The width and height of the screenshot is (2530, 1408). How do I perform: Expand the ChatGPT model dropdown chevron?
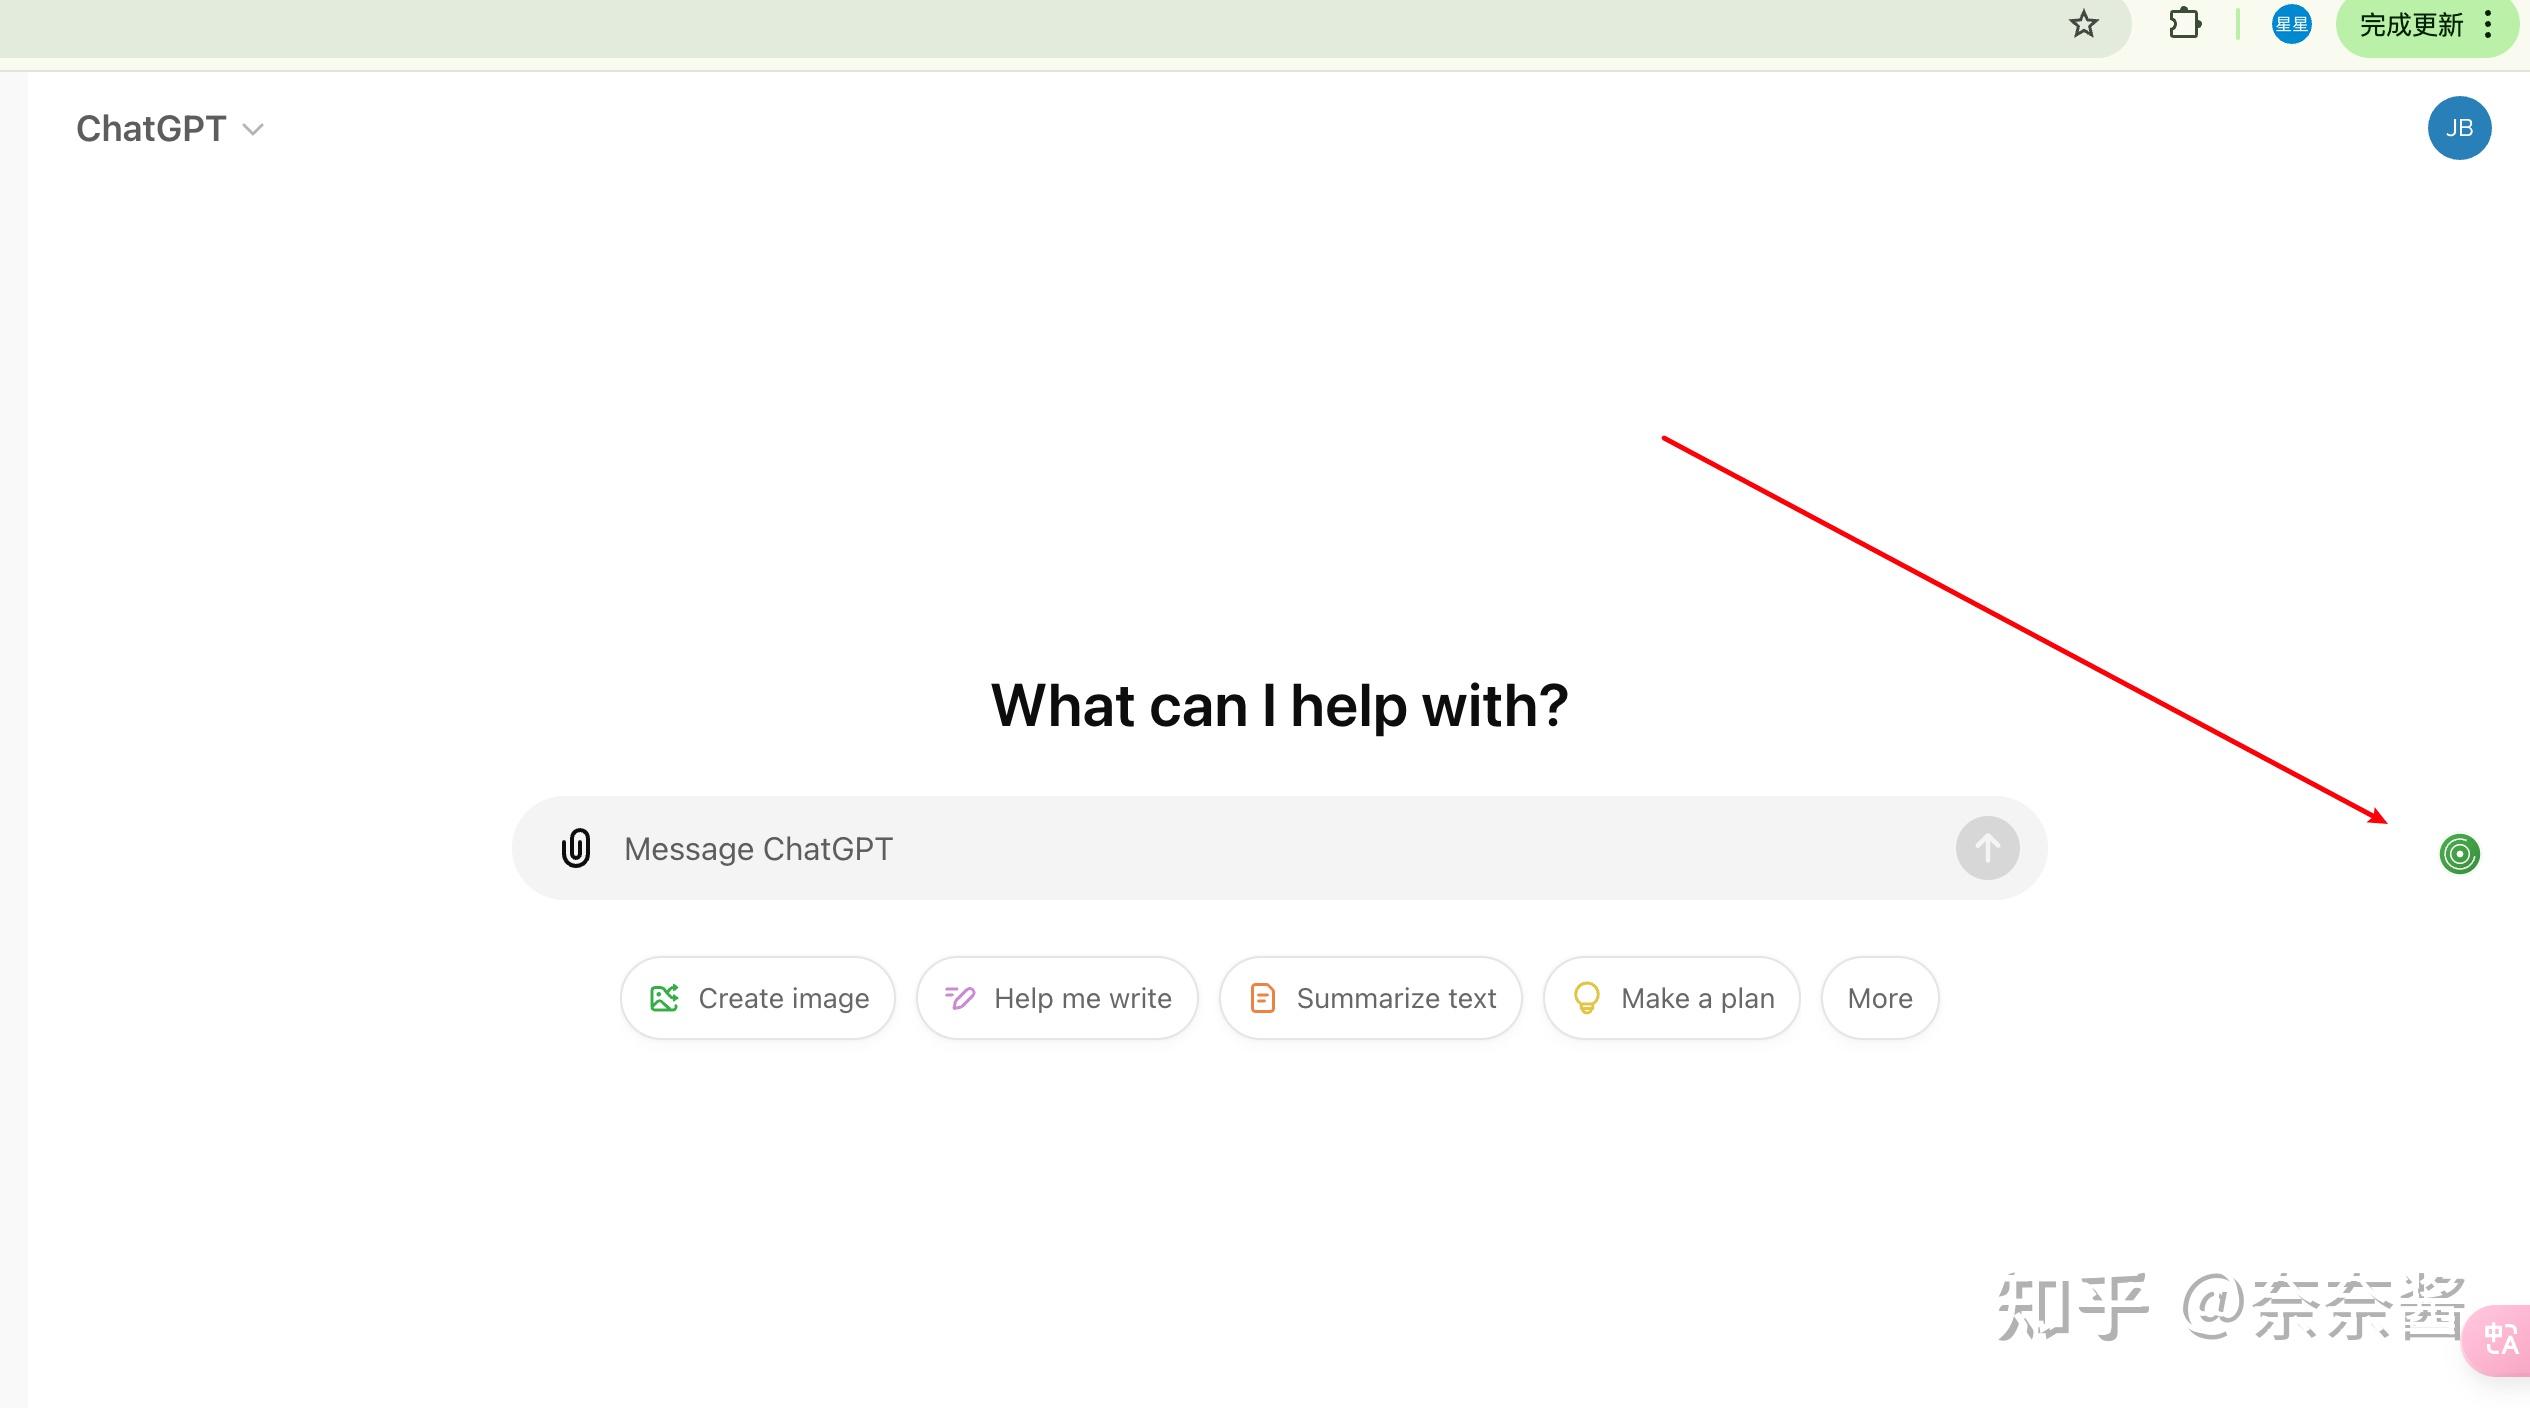coord(253,129)
